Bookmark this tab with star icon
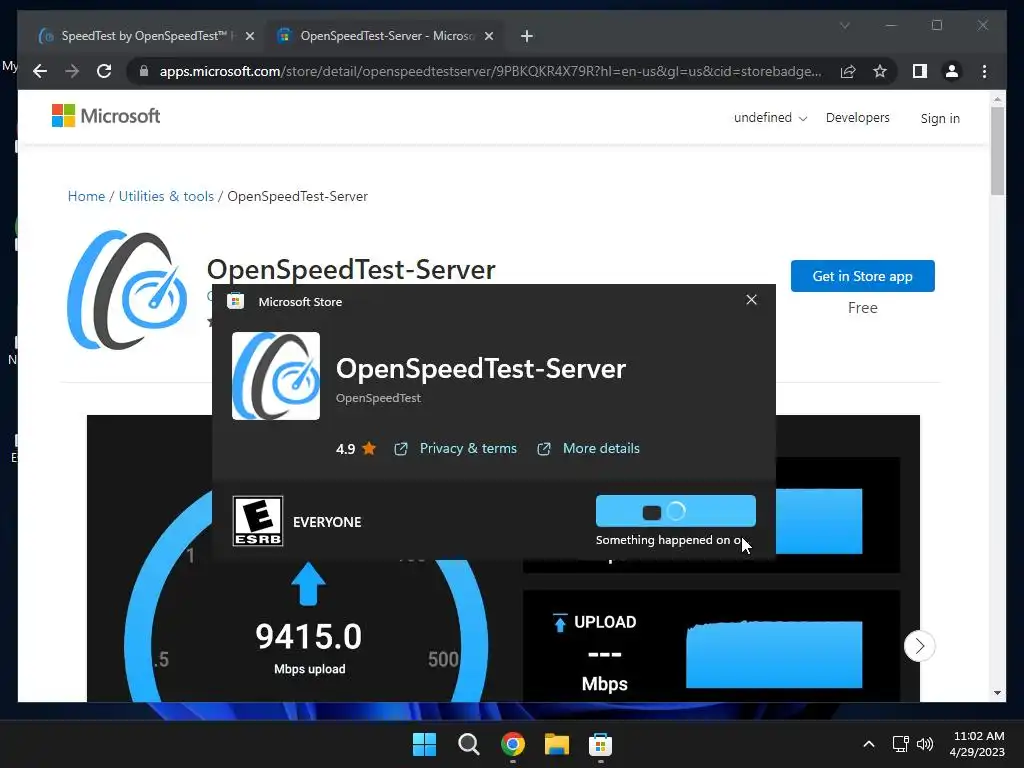Viewport: 1024px width, 768px height. [x=880, y=71]
